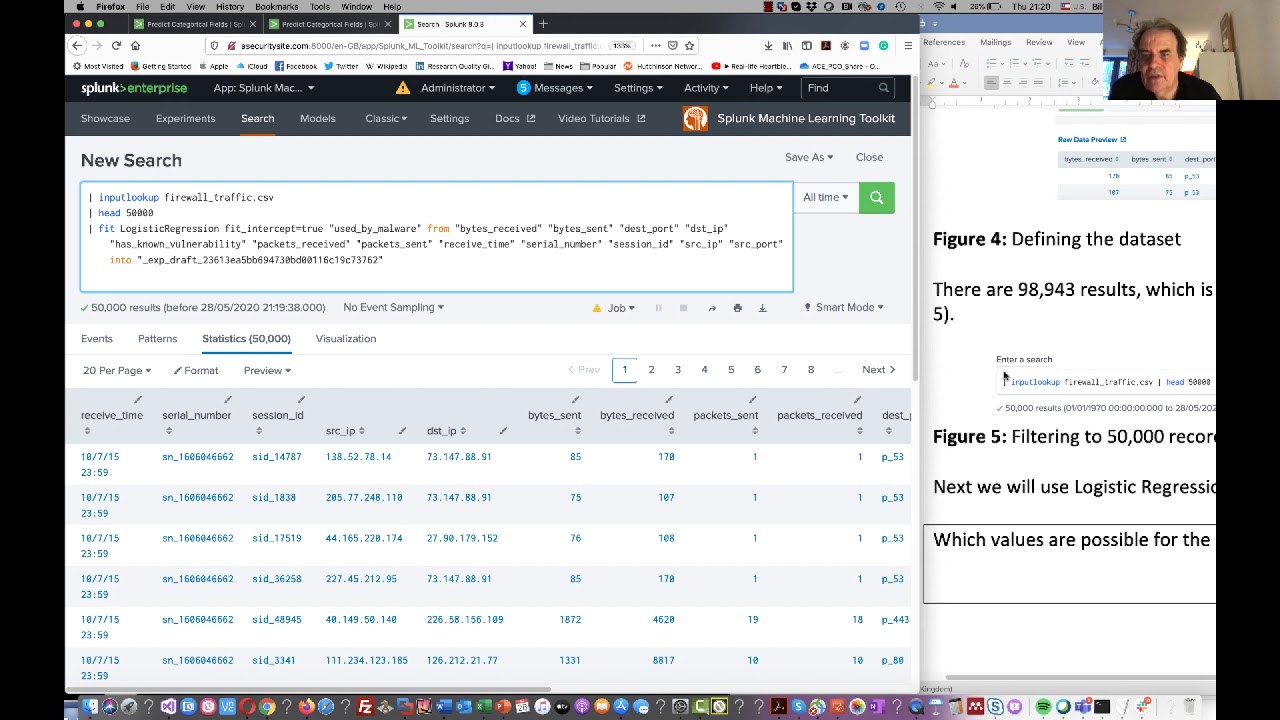Click the Firefox URL address bar
The height and width of the screenshot is (720, 1280).
[x=417, y=45]
